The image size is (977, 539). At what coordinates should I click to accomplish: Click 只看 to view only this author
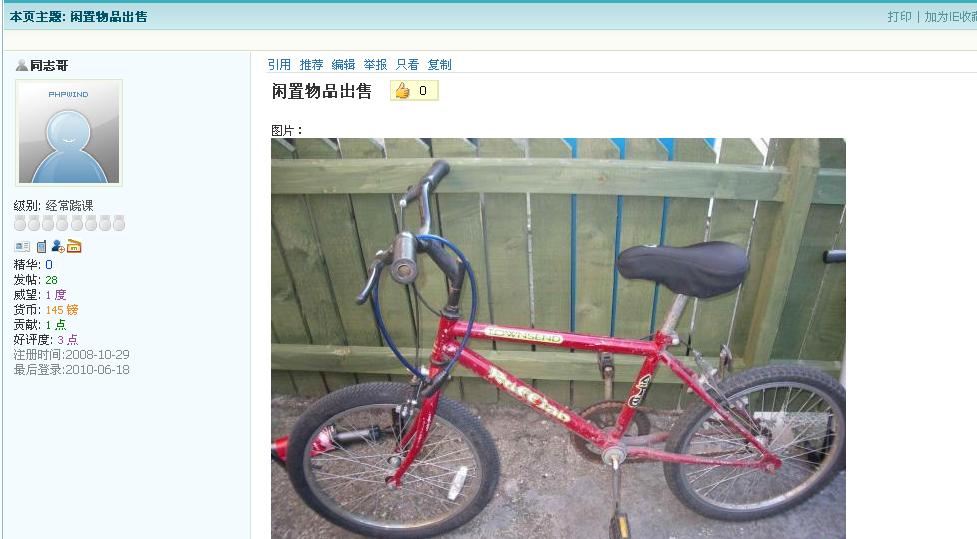407,64
